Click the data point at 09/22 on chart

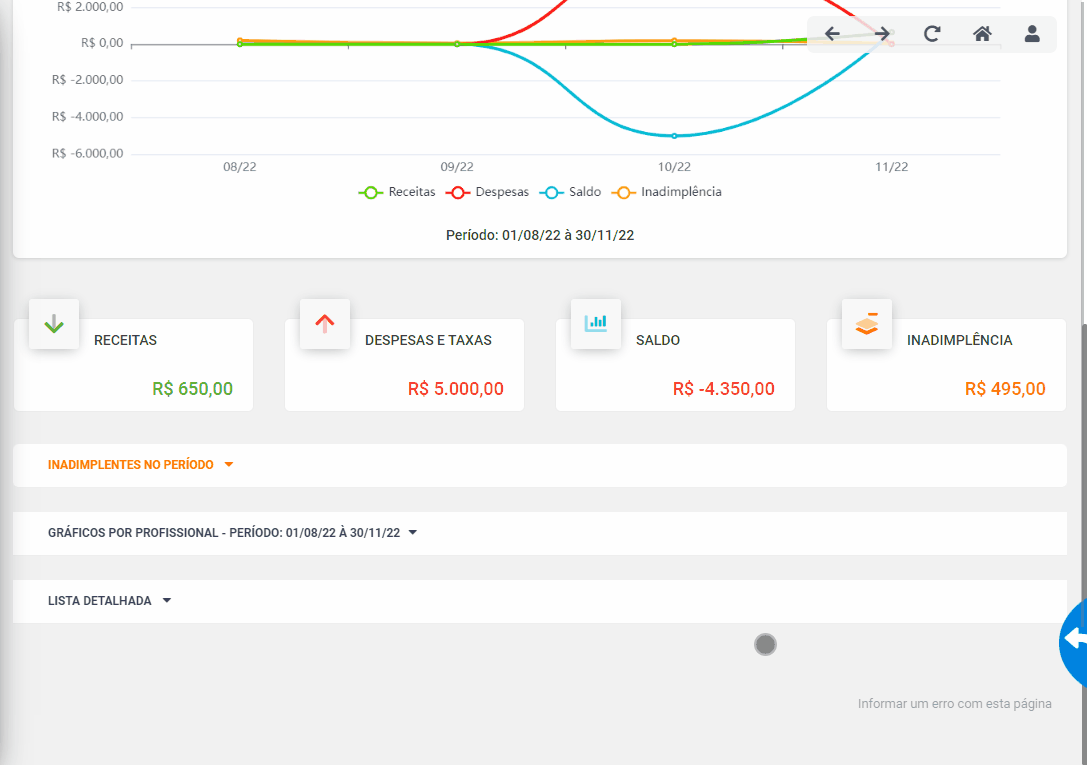(x=457, y=44)
